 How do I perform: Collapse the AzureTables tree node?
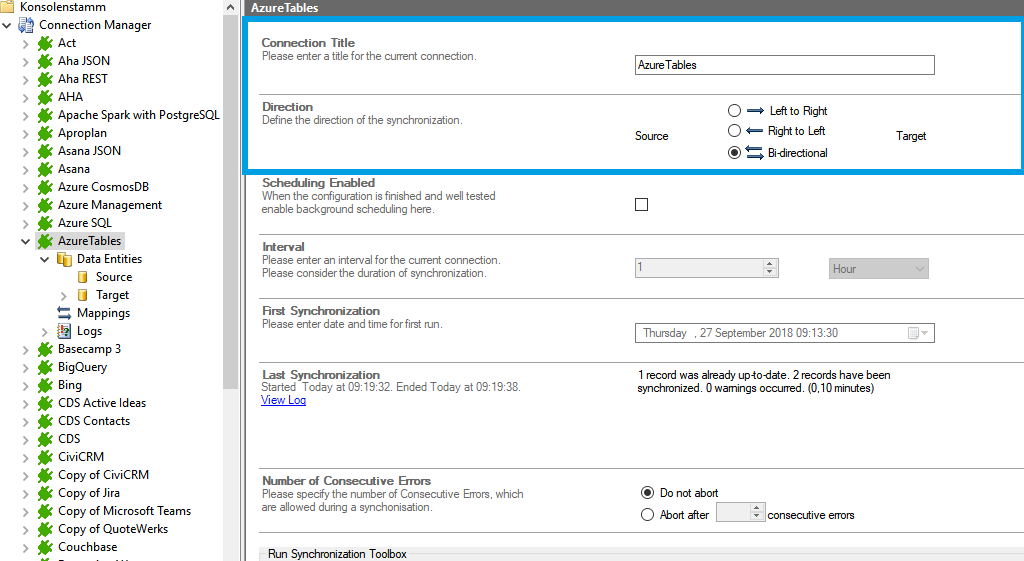[25, 241]
